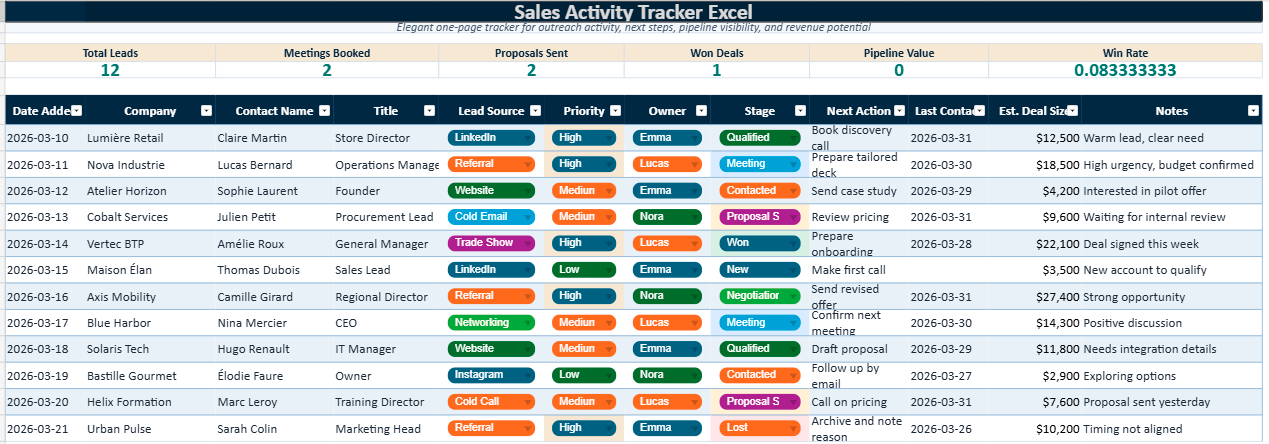
Task: Open the Date Added column filter button
Action: 76,111
